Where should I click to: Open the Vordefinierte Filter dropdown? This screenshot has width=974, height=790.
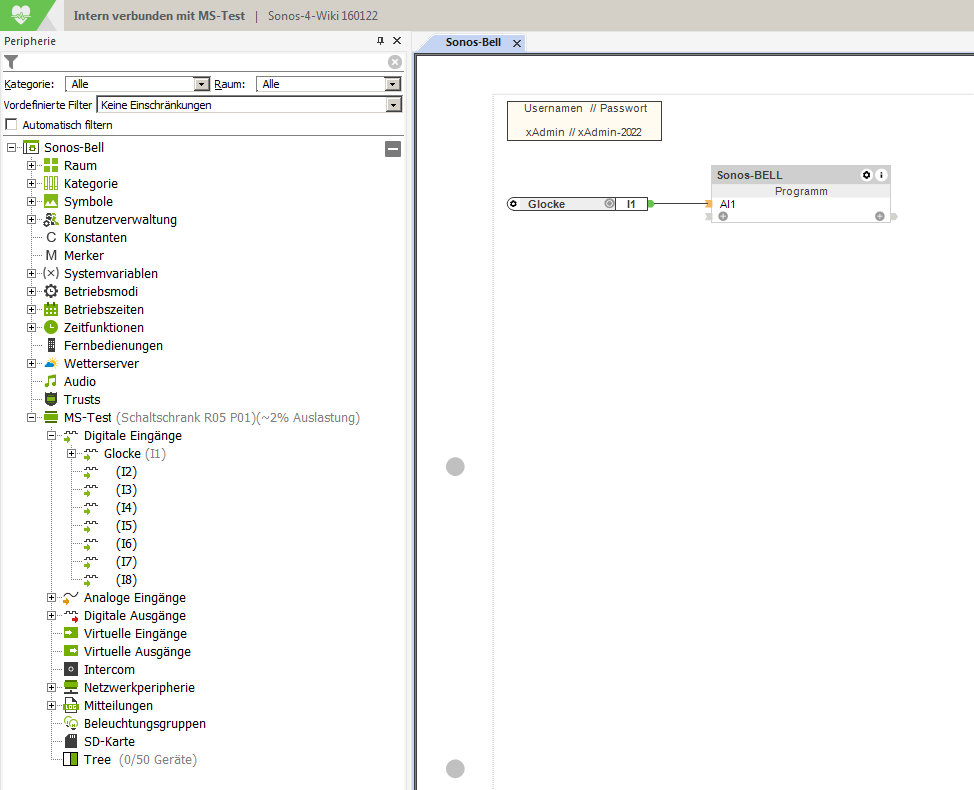(x=393, y=105)
